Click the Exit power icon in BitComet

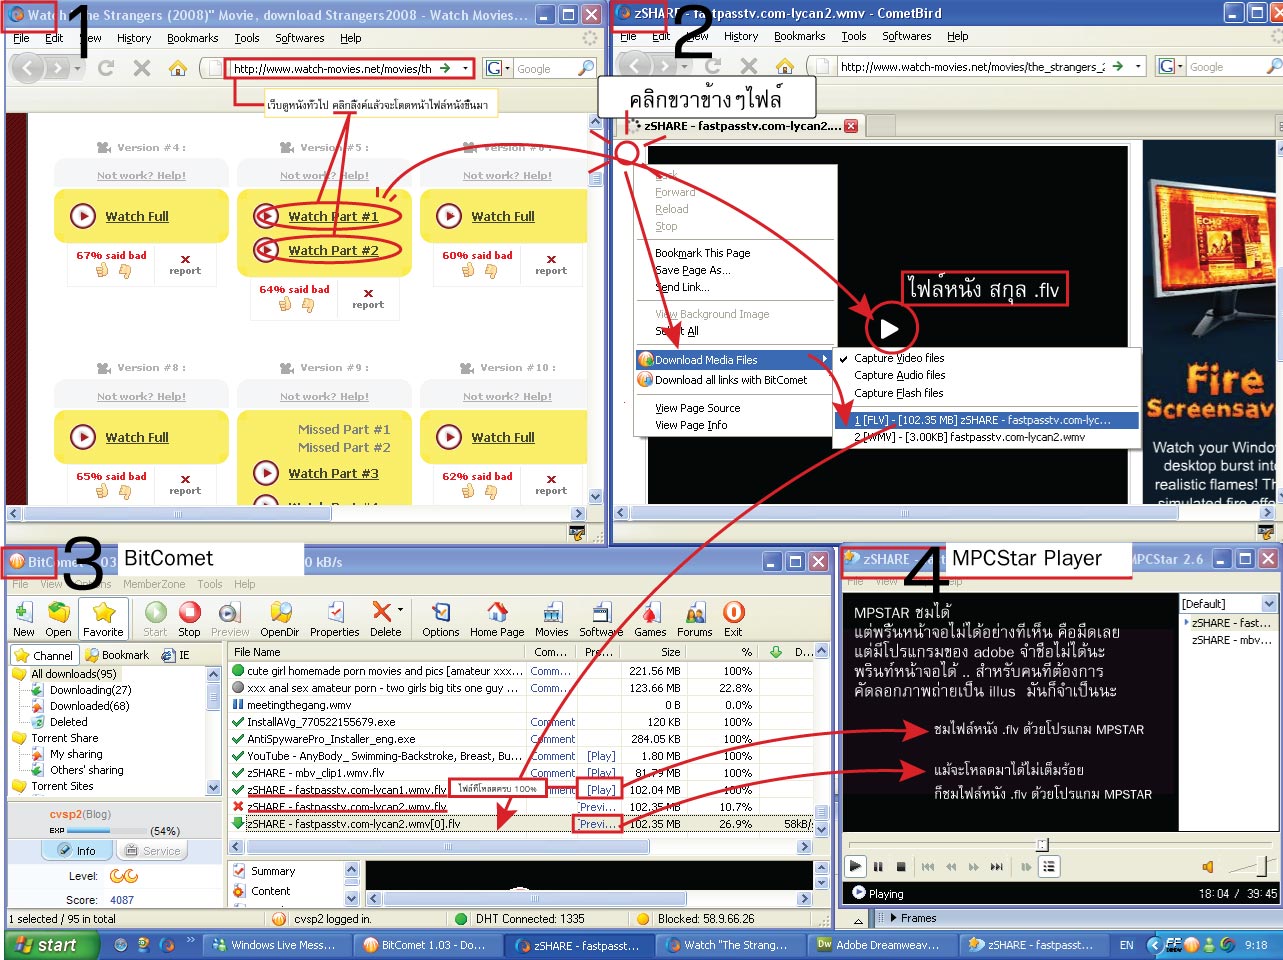[x=734, y=612]
